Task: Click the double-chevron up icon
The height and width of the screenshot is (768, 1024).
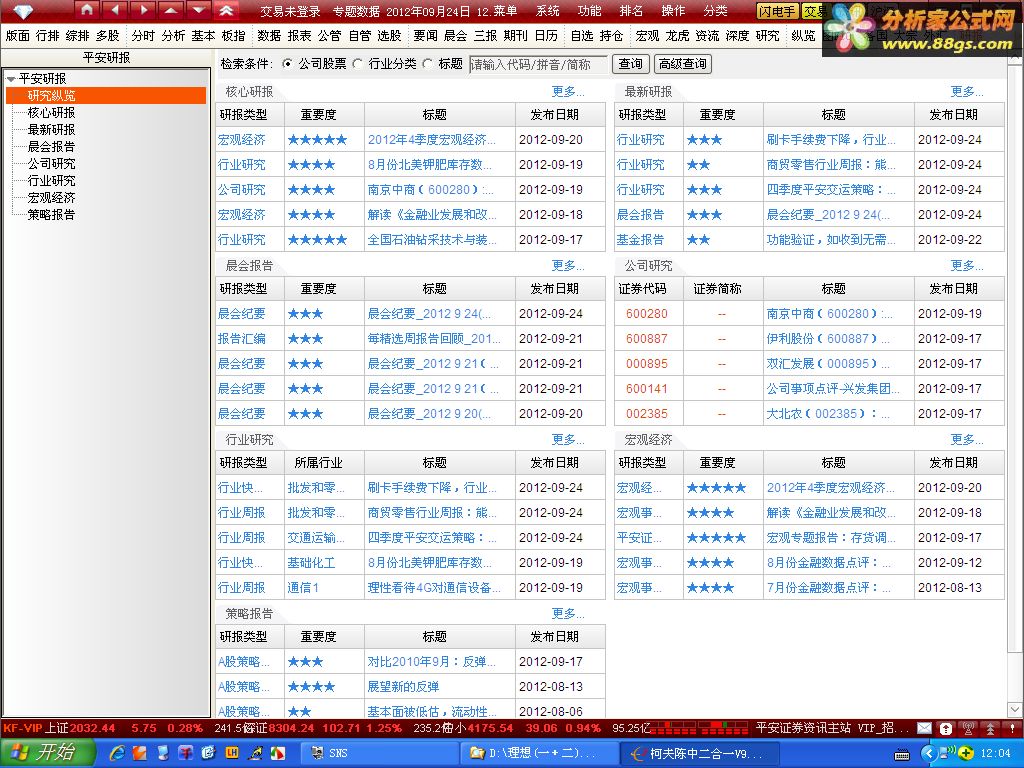Action: coord(227,10)
